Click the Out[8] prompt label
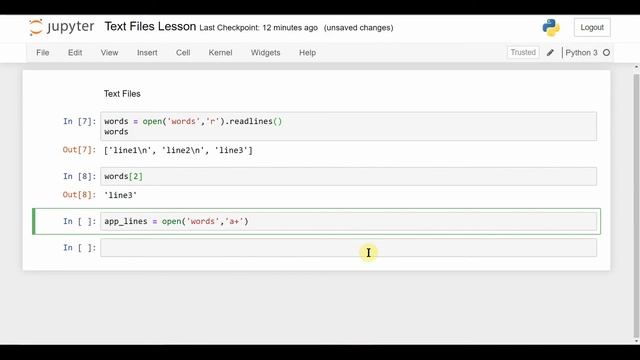This screenshot has height=360, width=640. (79, 195)
